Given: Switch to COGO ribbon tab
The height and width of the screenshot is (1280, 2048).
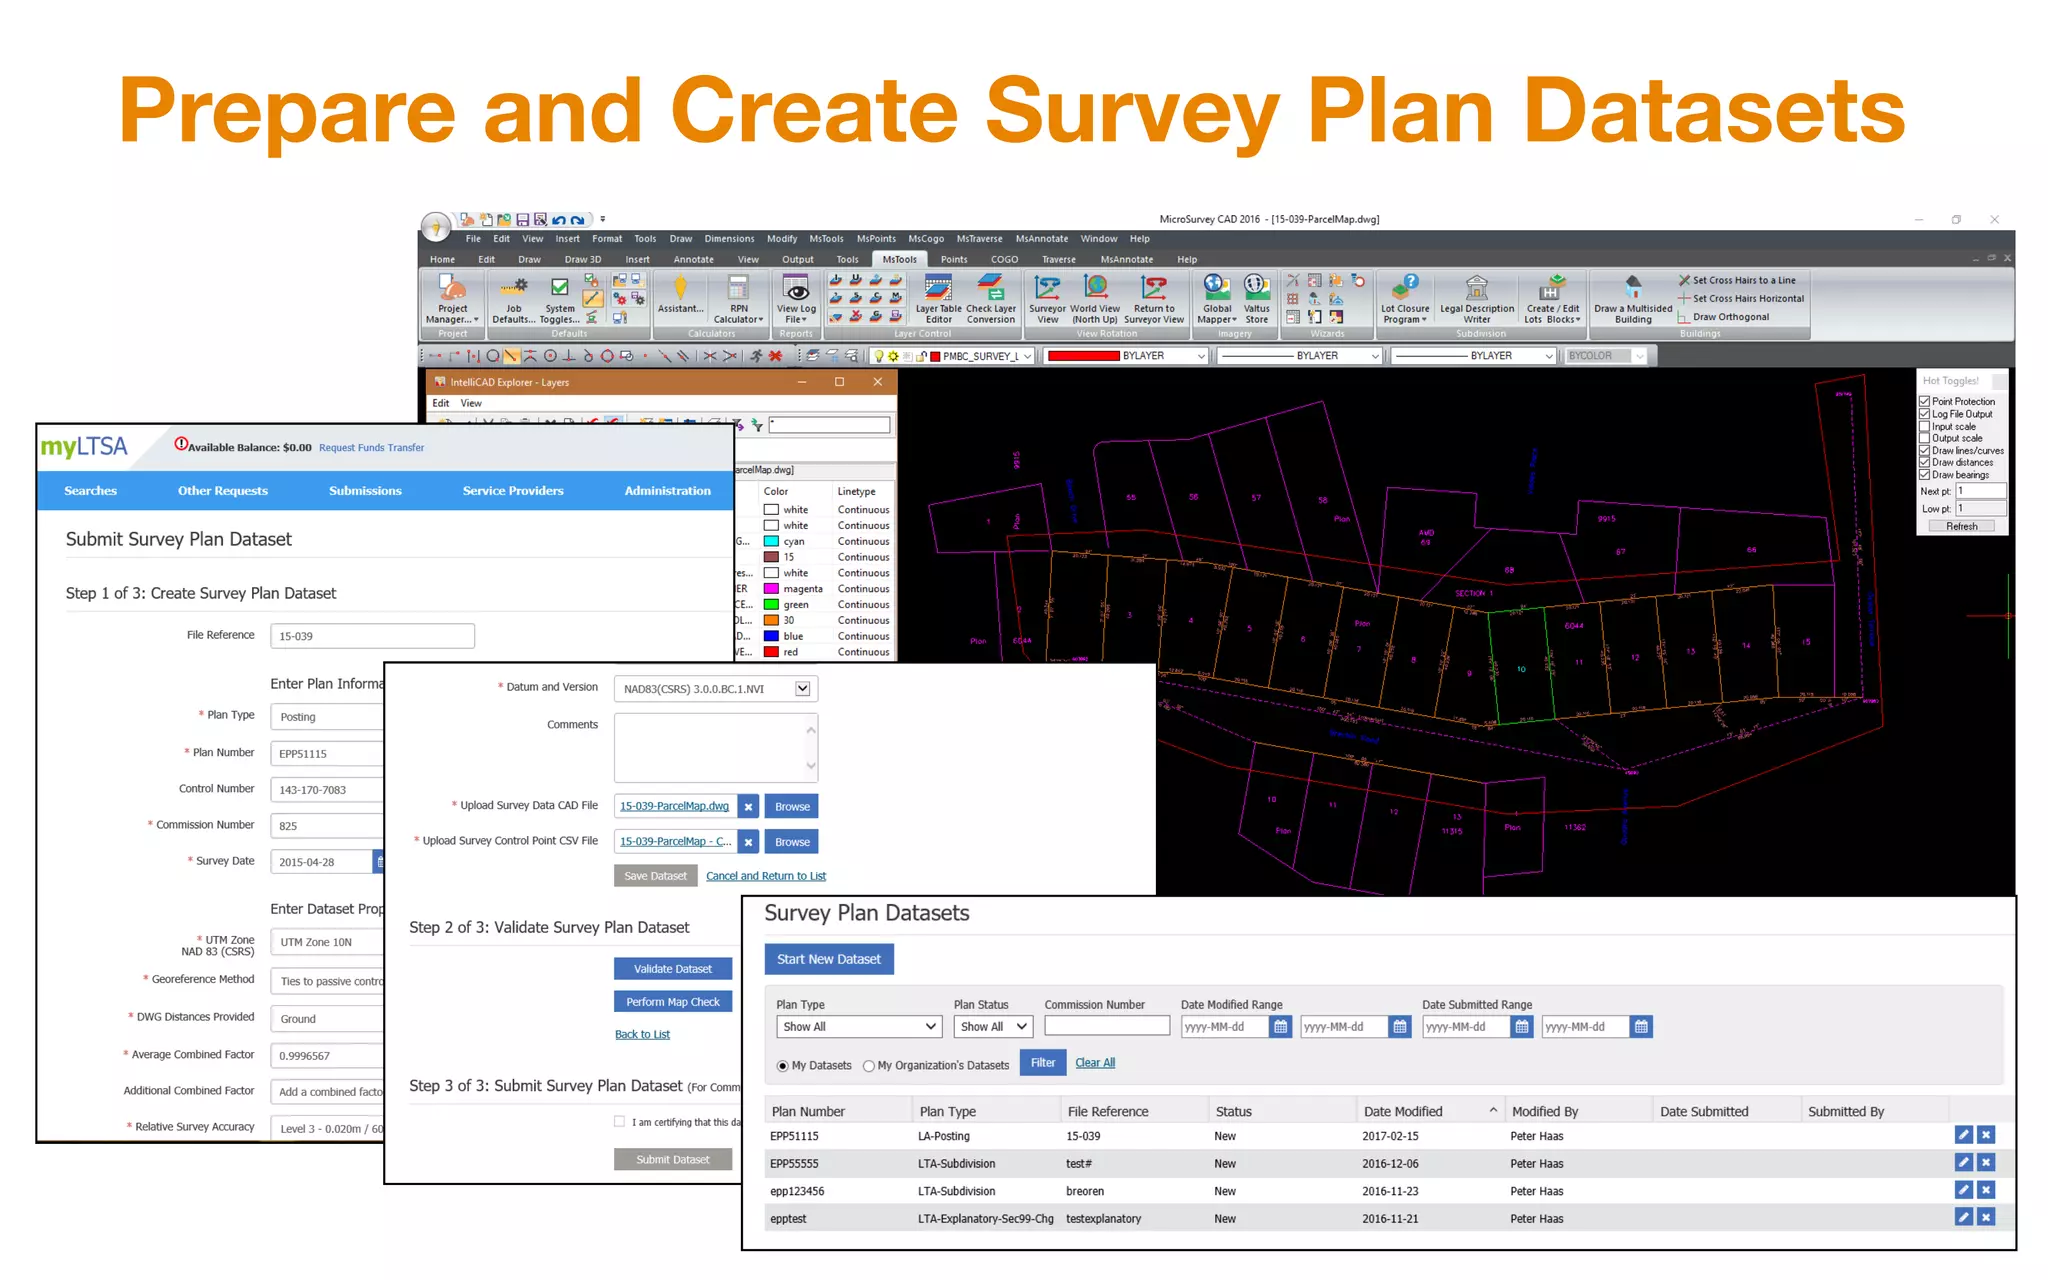Looking at the screenshot, I should pyautogui.click(x=1004, y=259).
